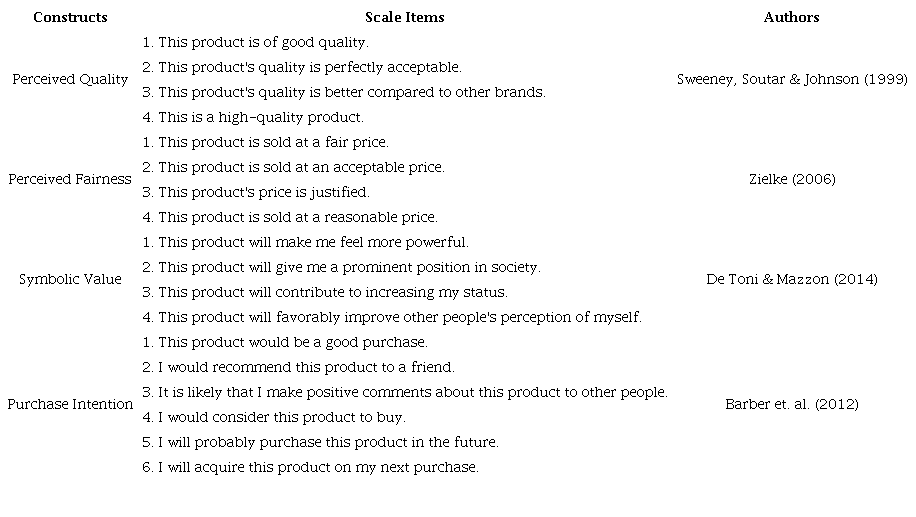Click the Sweeney, Soutar & Johnson (1999) citation
This screenshot has height=517, width=916.
coord(791,79)
